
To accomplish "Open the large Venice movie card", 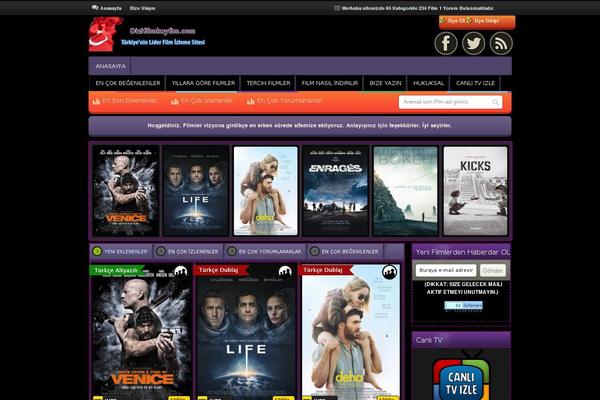I will click(x=141, y=332).
